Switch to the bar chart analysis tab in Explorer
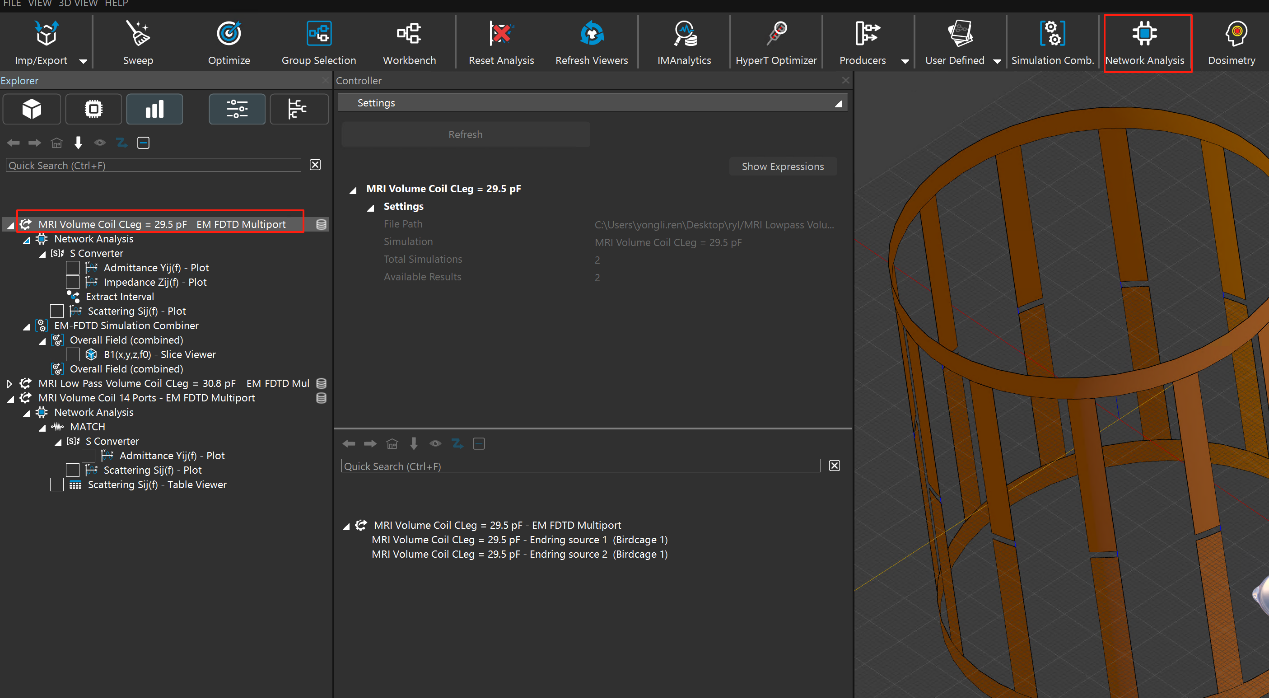This screenshot has width=1269, height=698. 154,109
